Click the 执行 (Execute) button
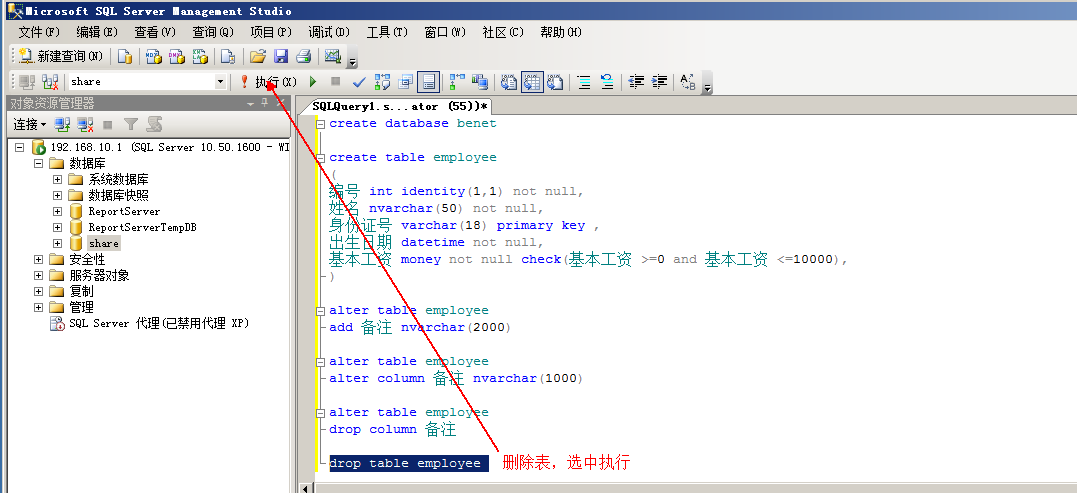 coord(268,81)
